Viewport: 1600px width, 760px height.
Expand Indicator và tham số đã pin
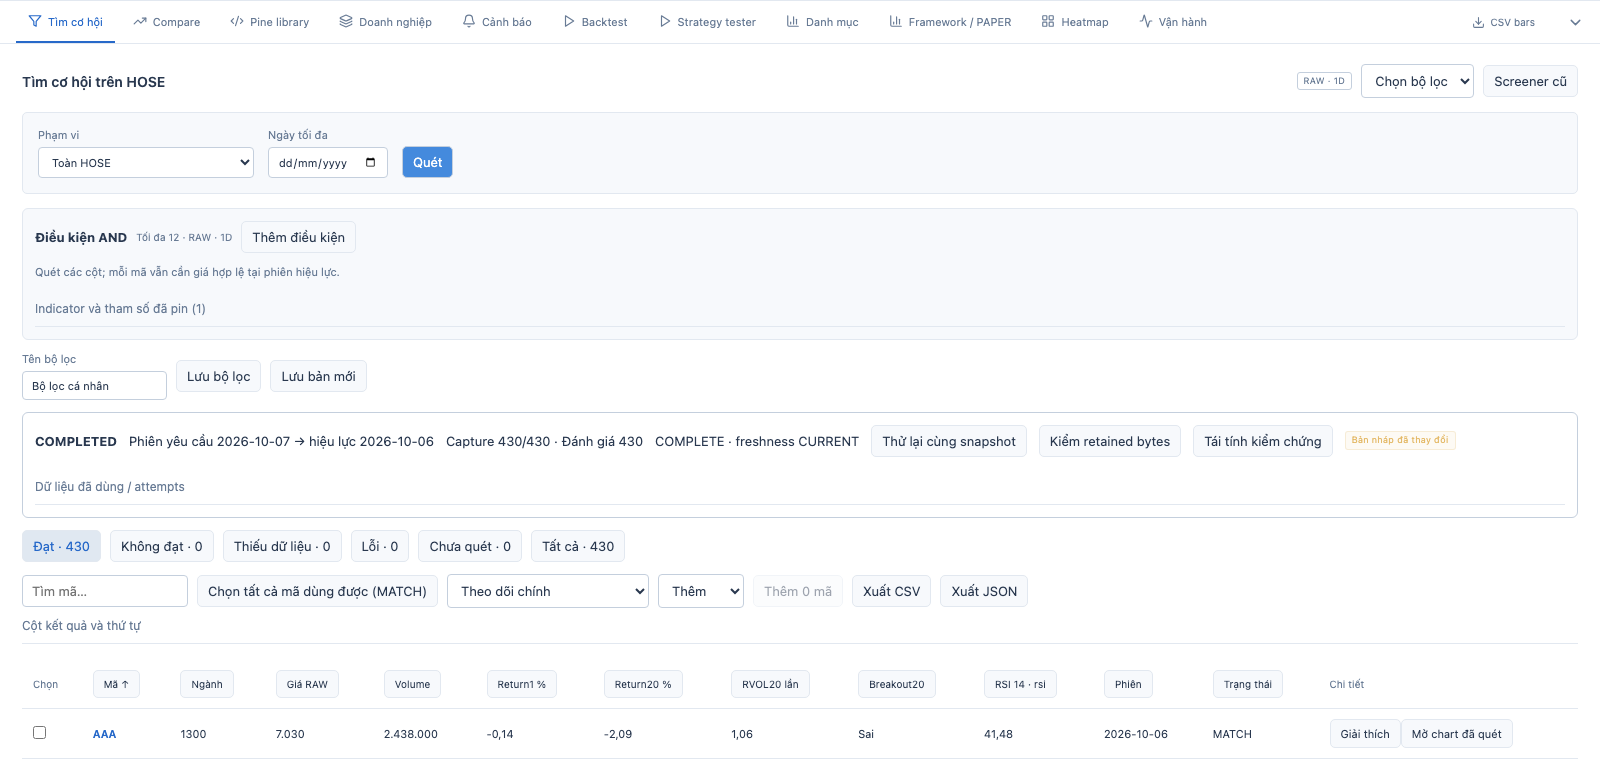pos(120,309)
